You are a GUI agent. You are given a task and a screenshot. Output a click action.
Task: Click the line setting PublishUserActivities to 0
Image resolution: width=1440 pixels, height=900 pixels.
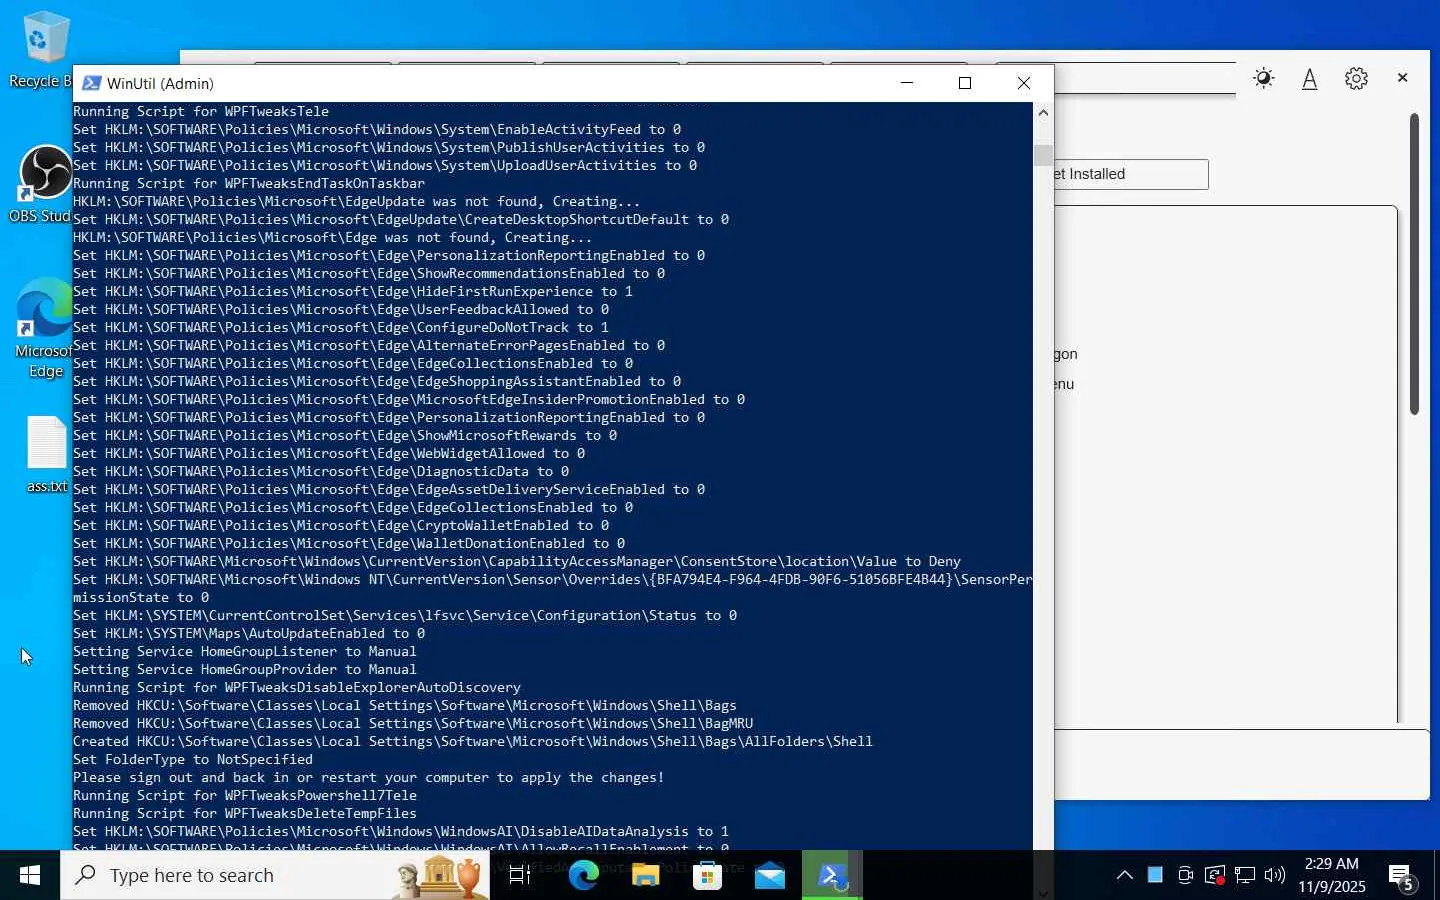(389, 147)
